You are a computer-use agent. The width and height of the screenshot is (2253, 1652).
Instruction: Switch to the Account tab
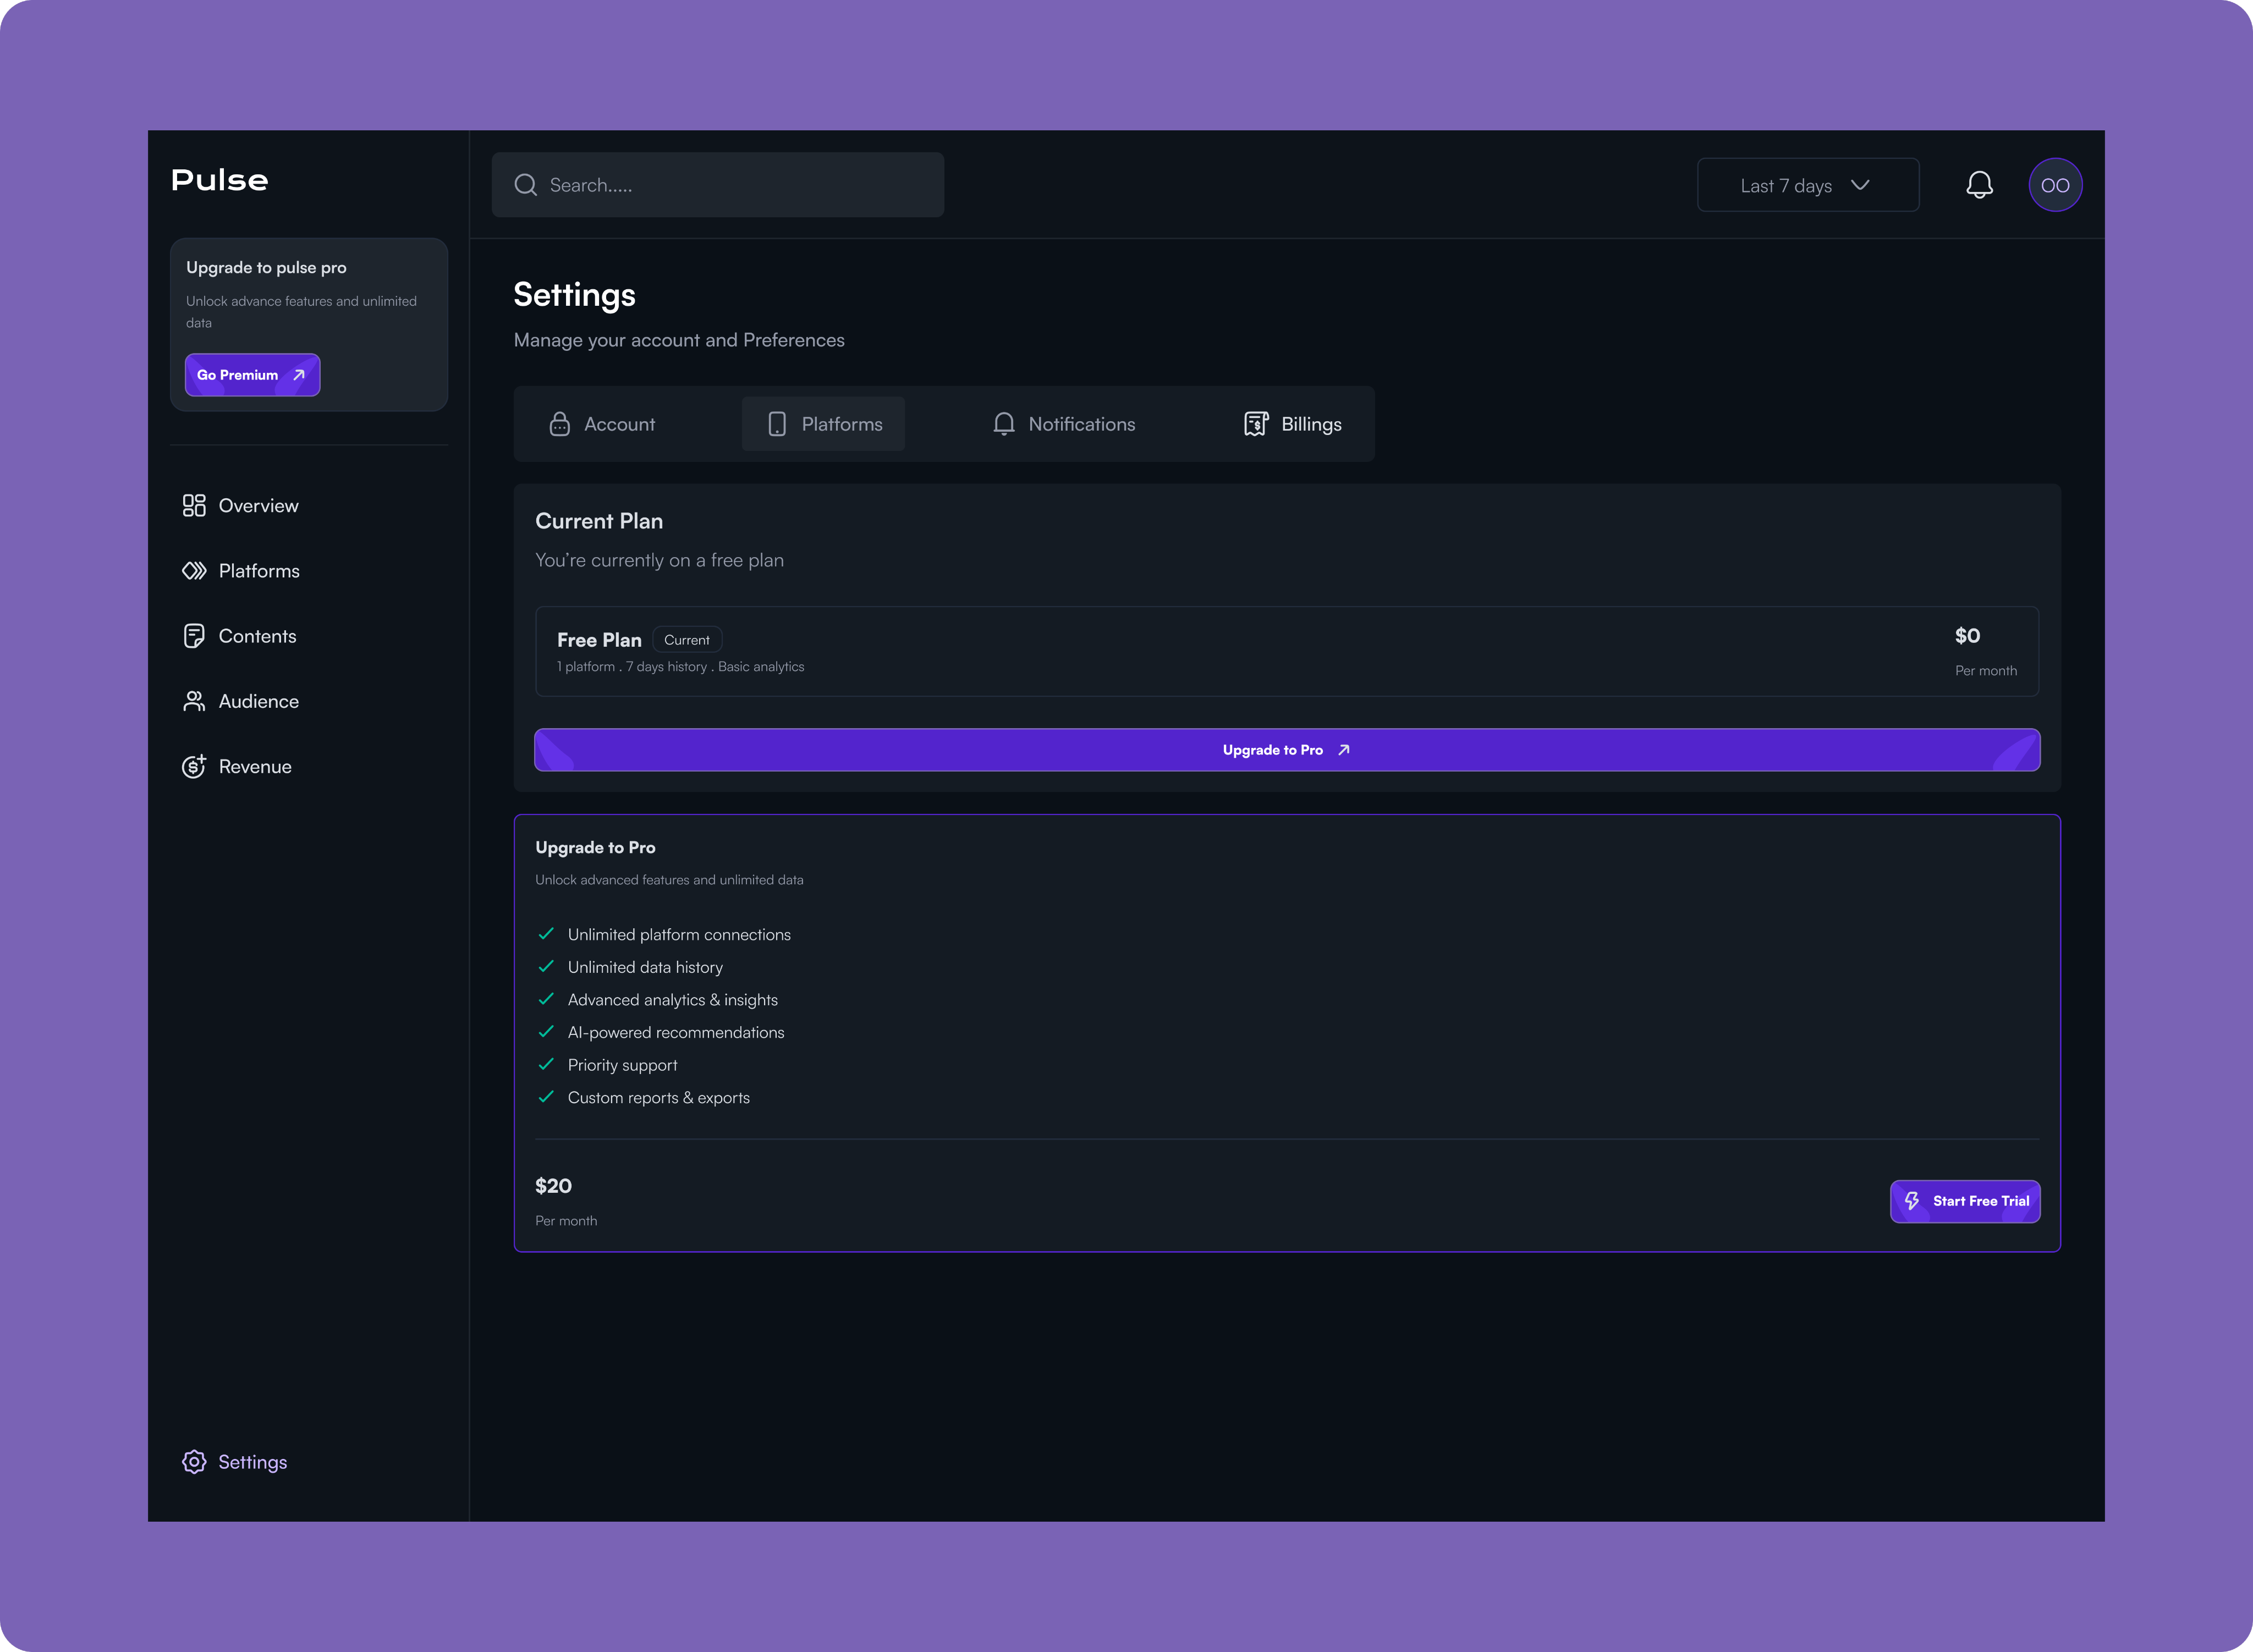(x=603, y=424)
